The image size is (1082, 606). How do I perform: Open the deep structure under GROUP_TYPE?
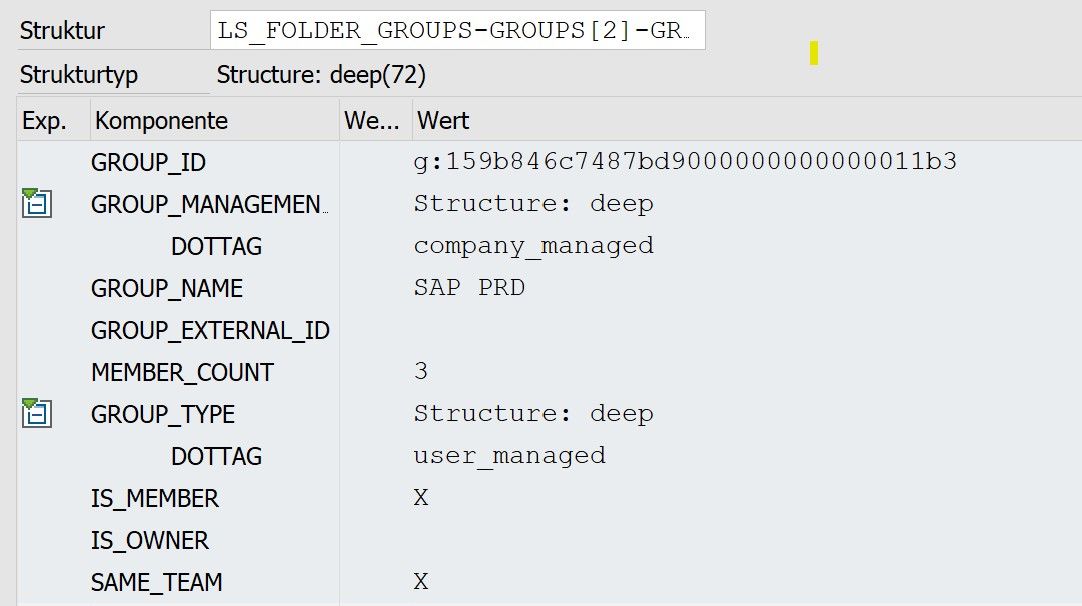pyautogui.click(x=40, y=414)
